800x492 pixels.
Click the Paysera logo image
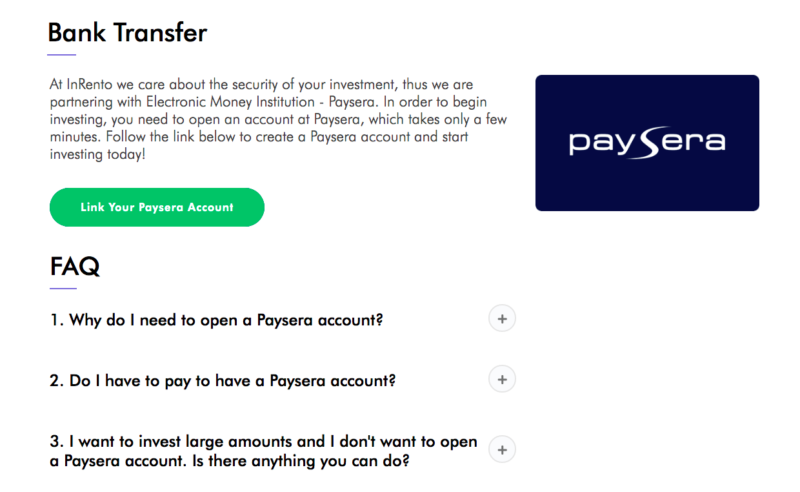coord(647,143)
